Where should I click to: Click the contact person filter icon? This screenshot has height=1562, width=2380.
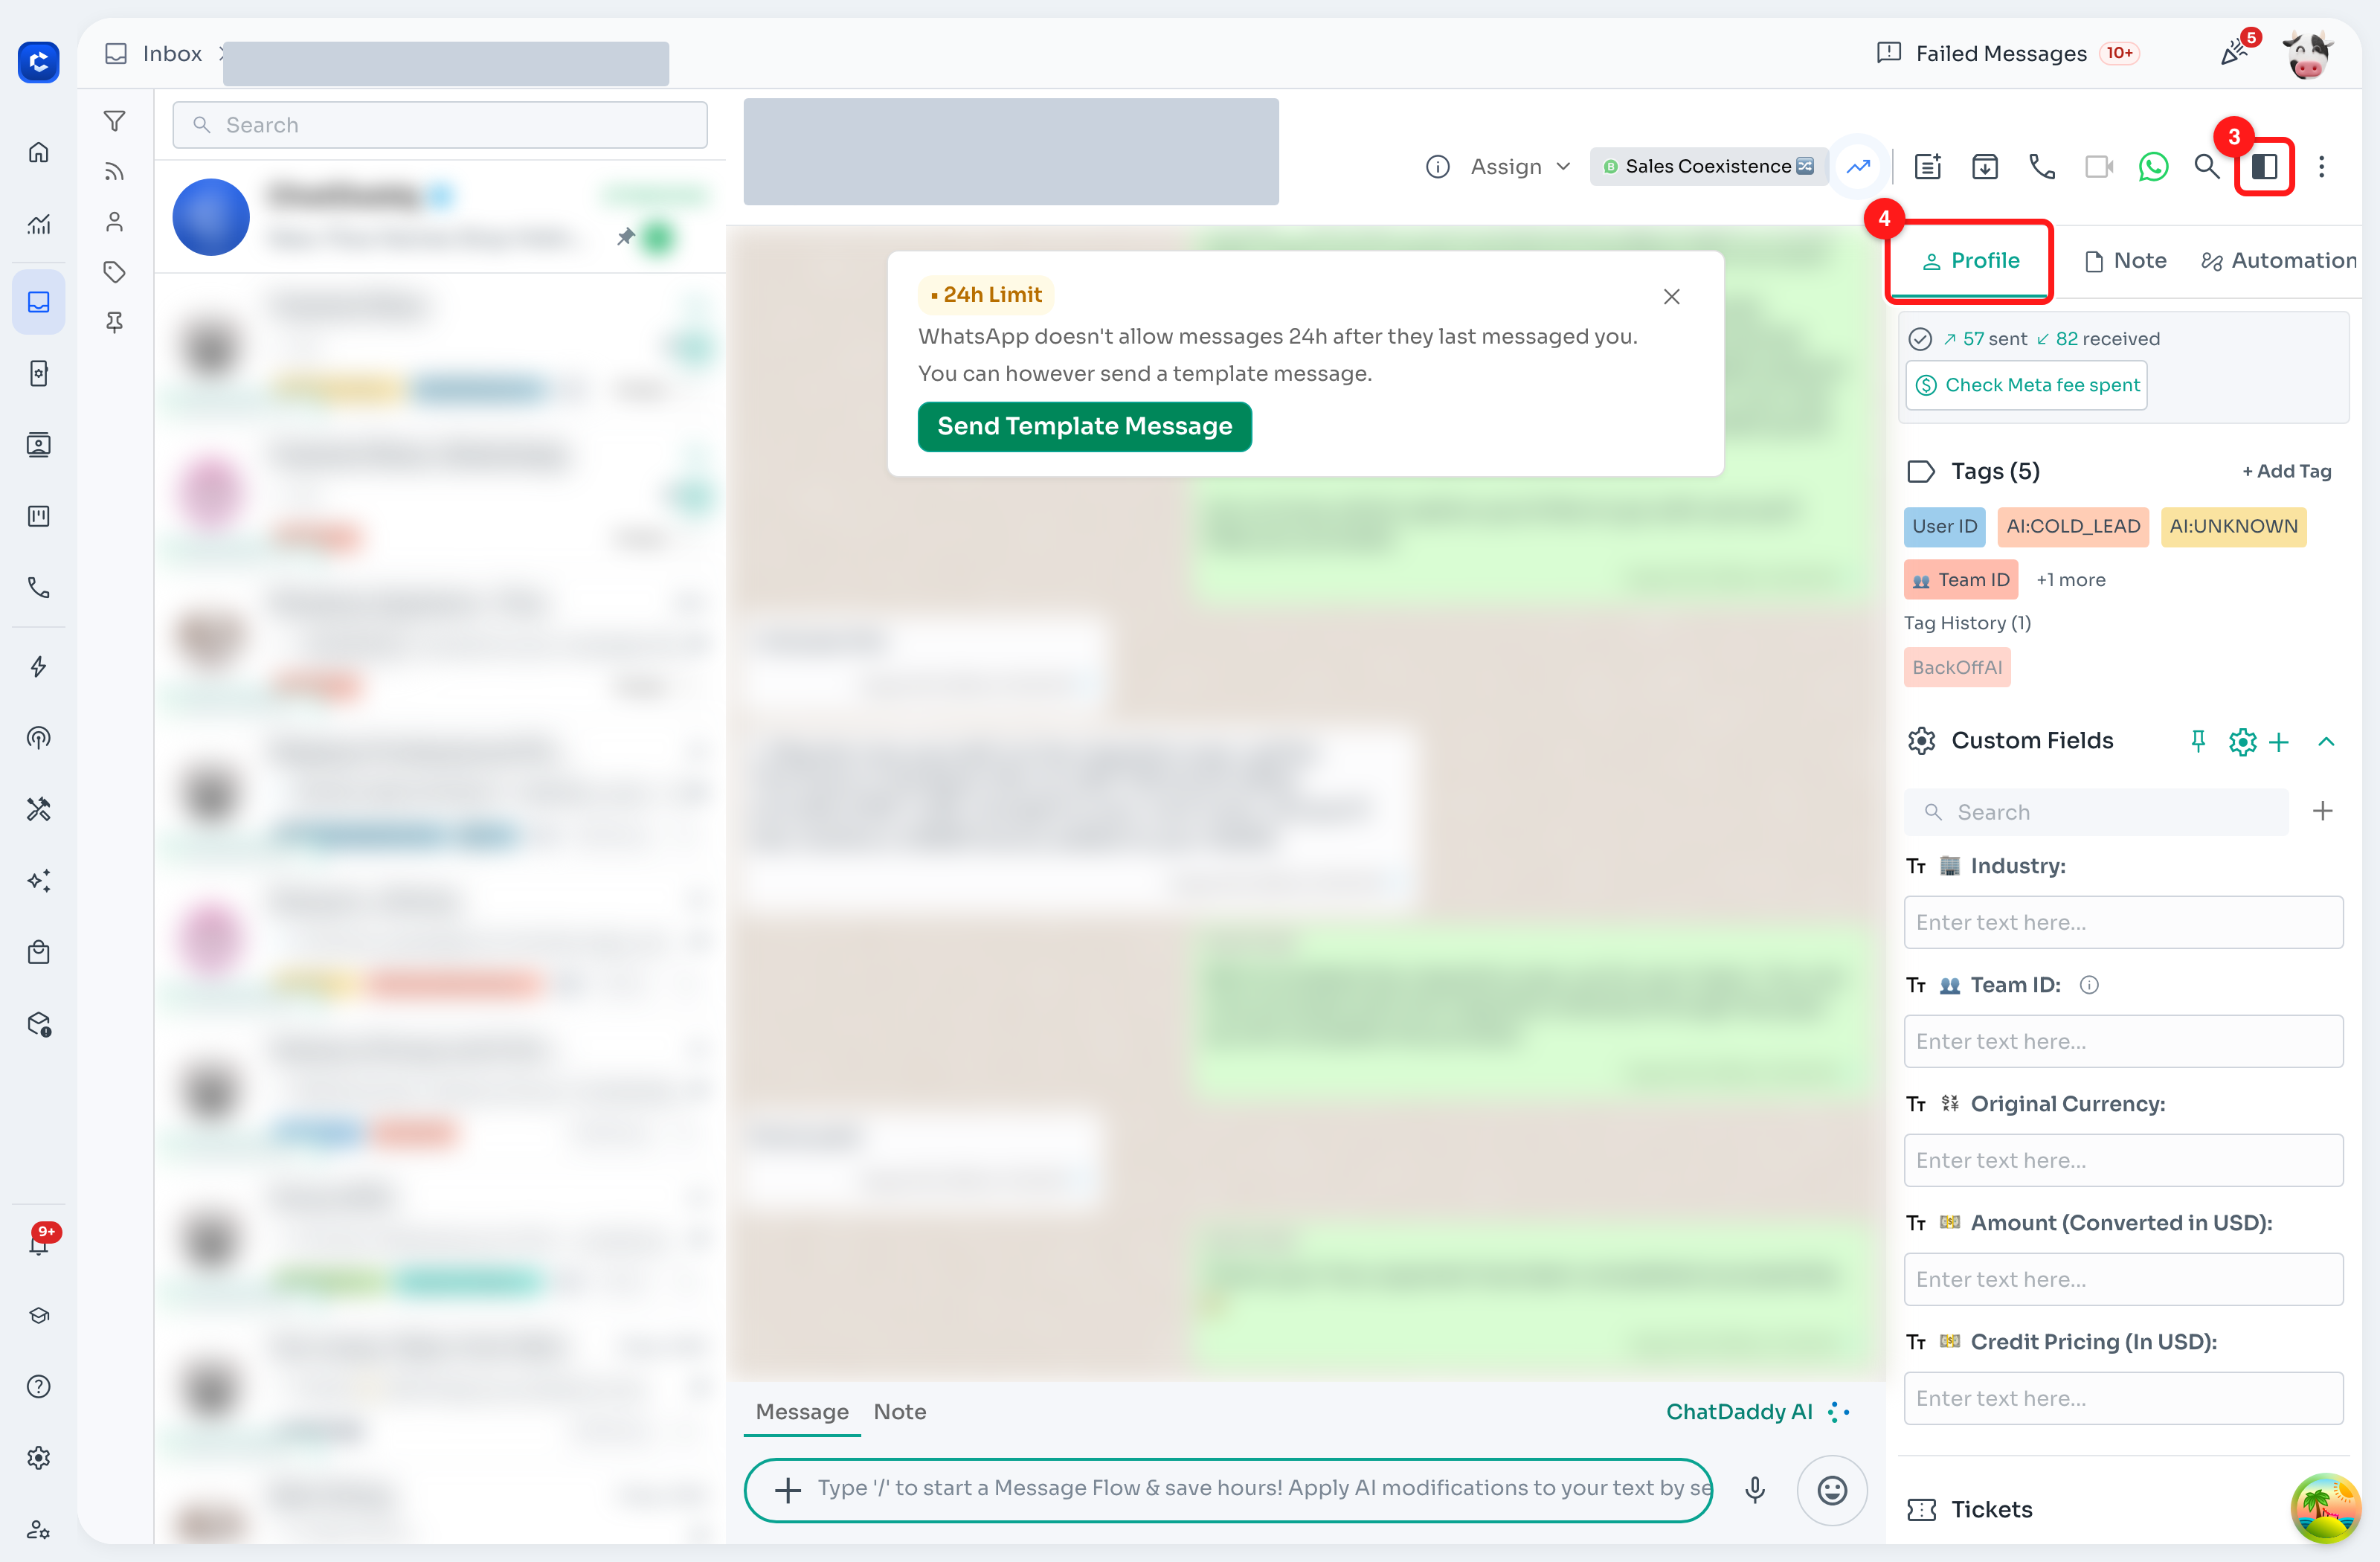coord(115,221)
